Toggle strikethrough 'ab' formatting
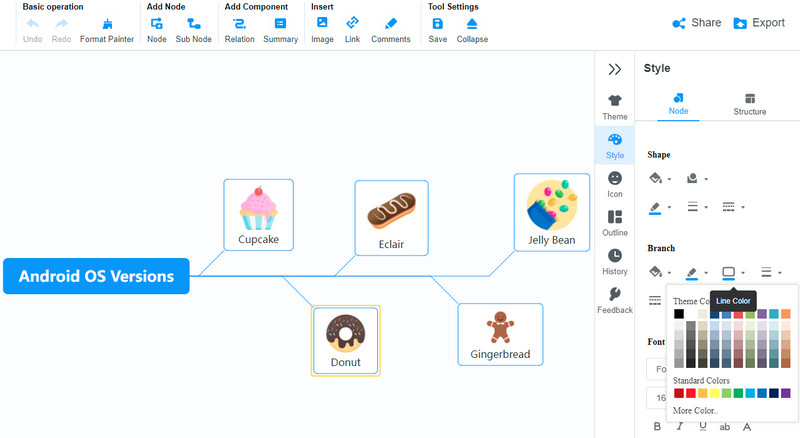The height and width of the screenshot is (438, 800). point(724,427)
